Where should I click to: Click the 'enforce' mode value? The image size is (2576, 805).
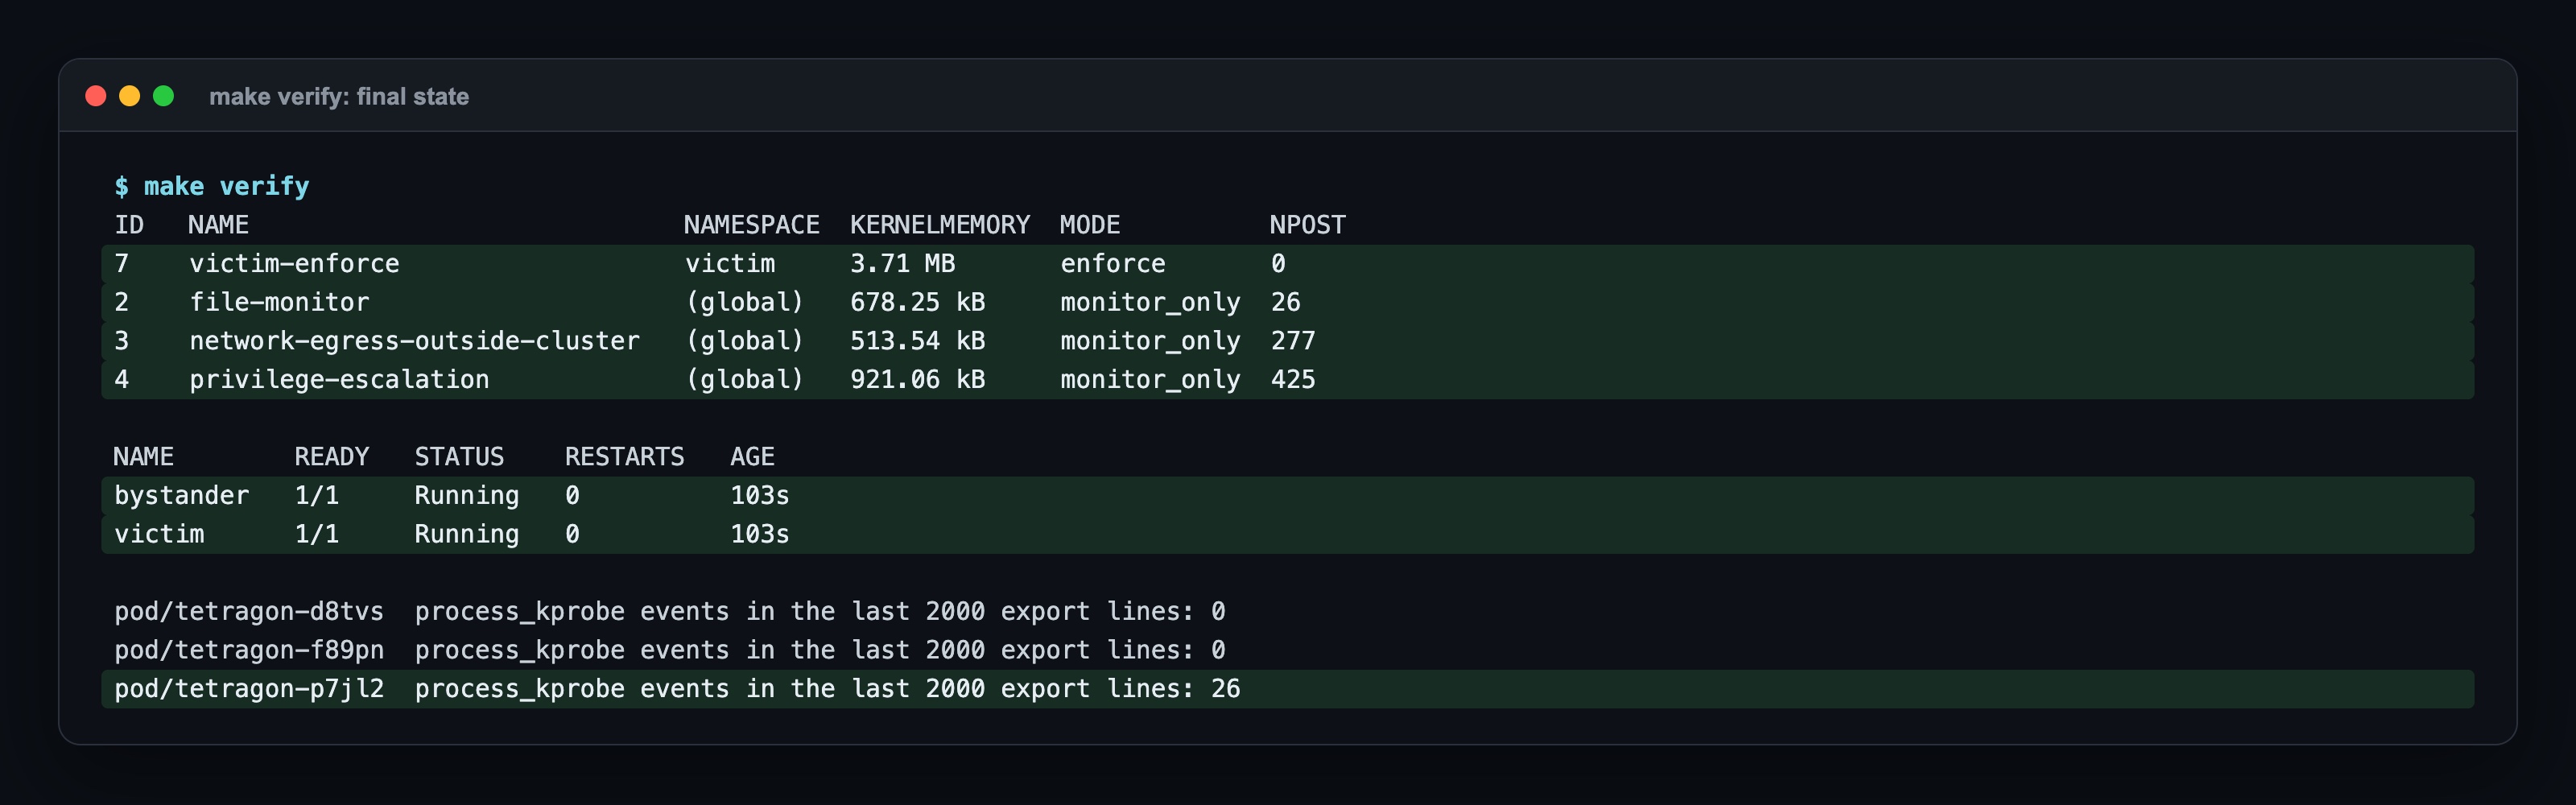coord(1113,264)
